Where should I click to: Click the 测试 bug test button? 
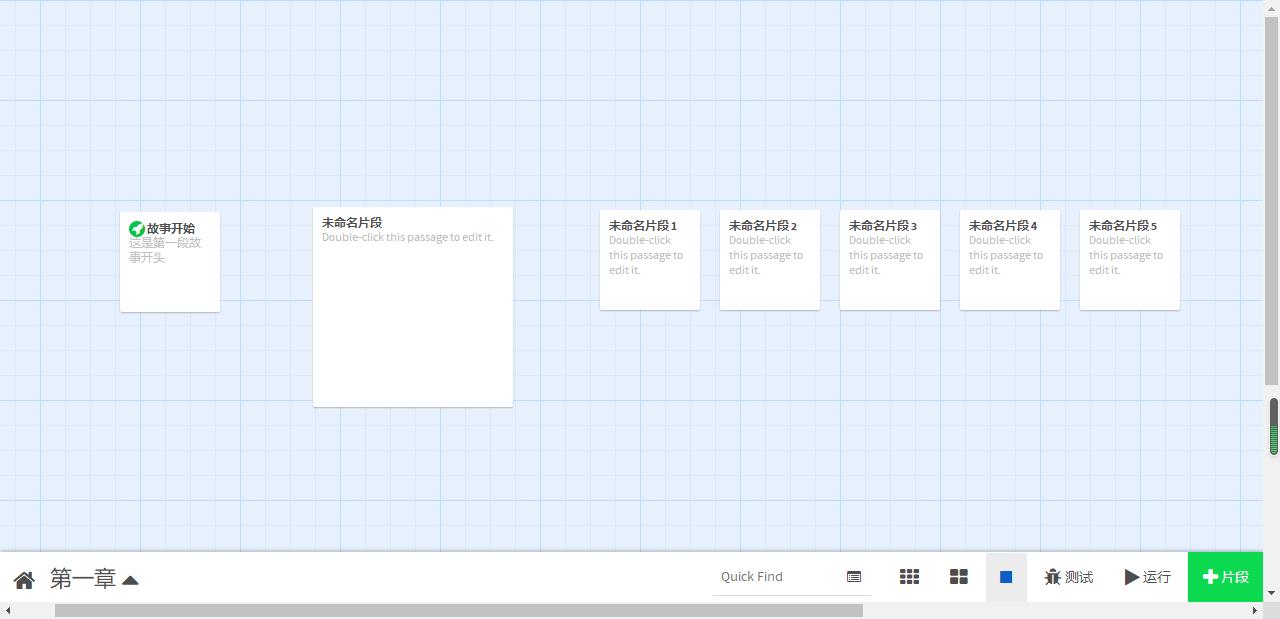1068,577
